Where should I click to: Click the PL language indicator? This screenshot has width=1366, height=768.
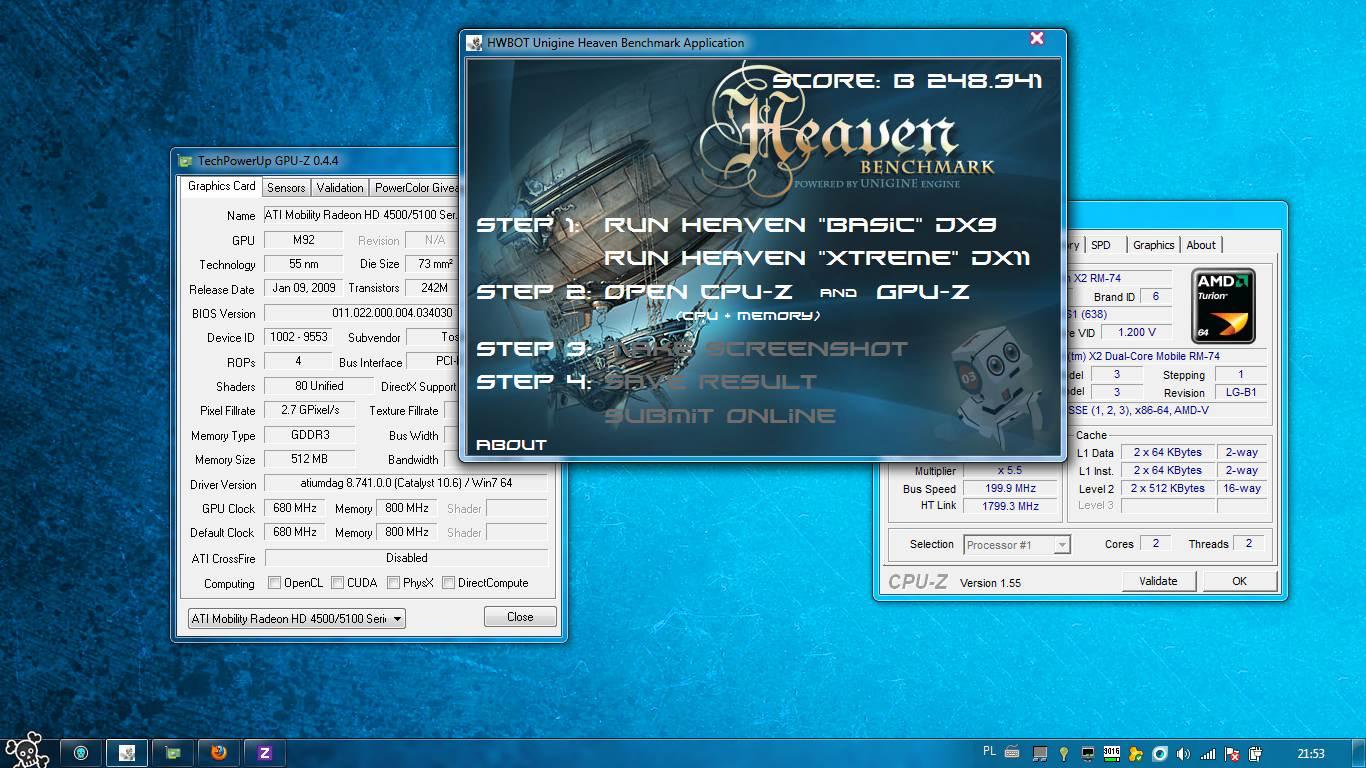989,753
